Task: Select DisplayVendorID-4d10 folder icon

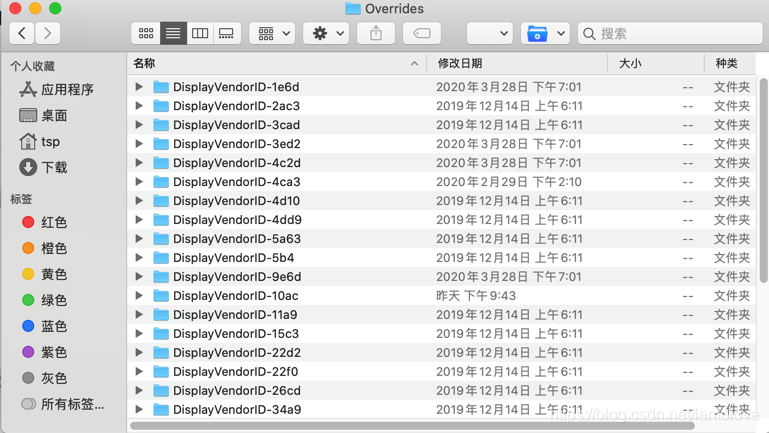Action: tap(161, 201)
